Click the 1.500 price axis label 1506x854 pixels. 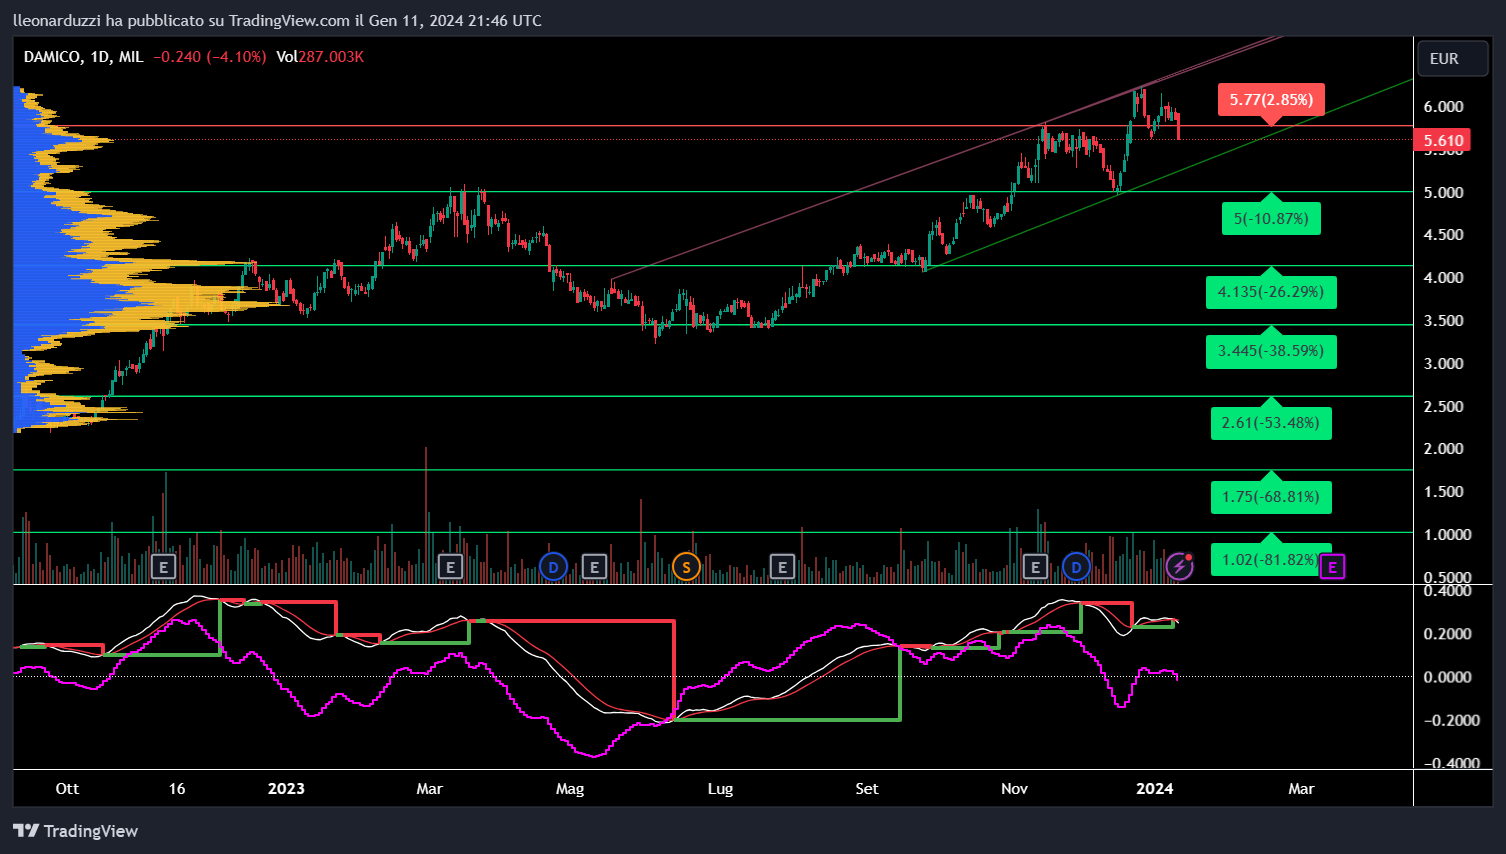1444,492
